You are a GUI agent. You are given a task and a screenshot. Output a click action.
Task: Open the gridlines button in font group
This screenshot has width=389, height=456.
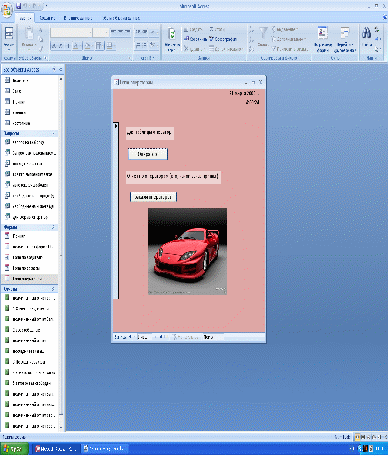coord(100,46)
